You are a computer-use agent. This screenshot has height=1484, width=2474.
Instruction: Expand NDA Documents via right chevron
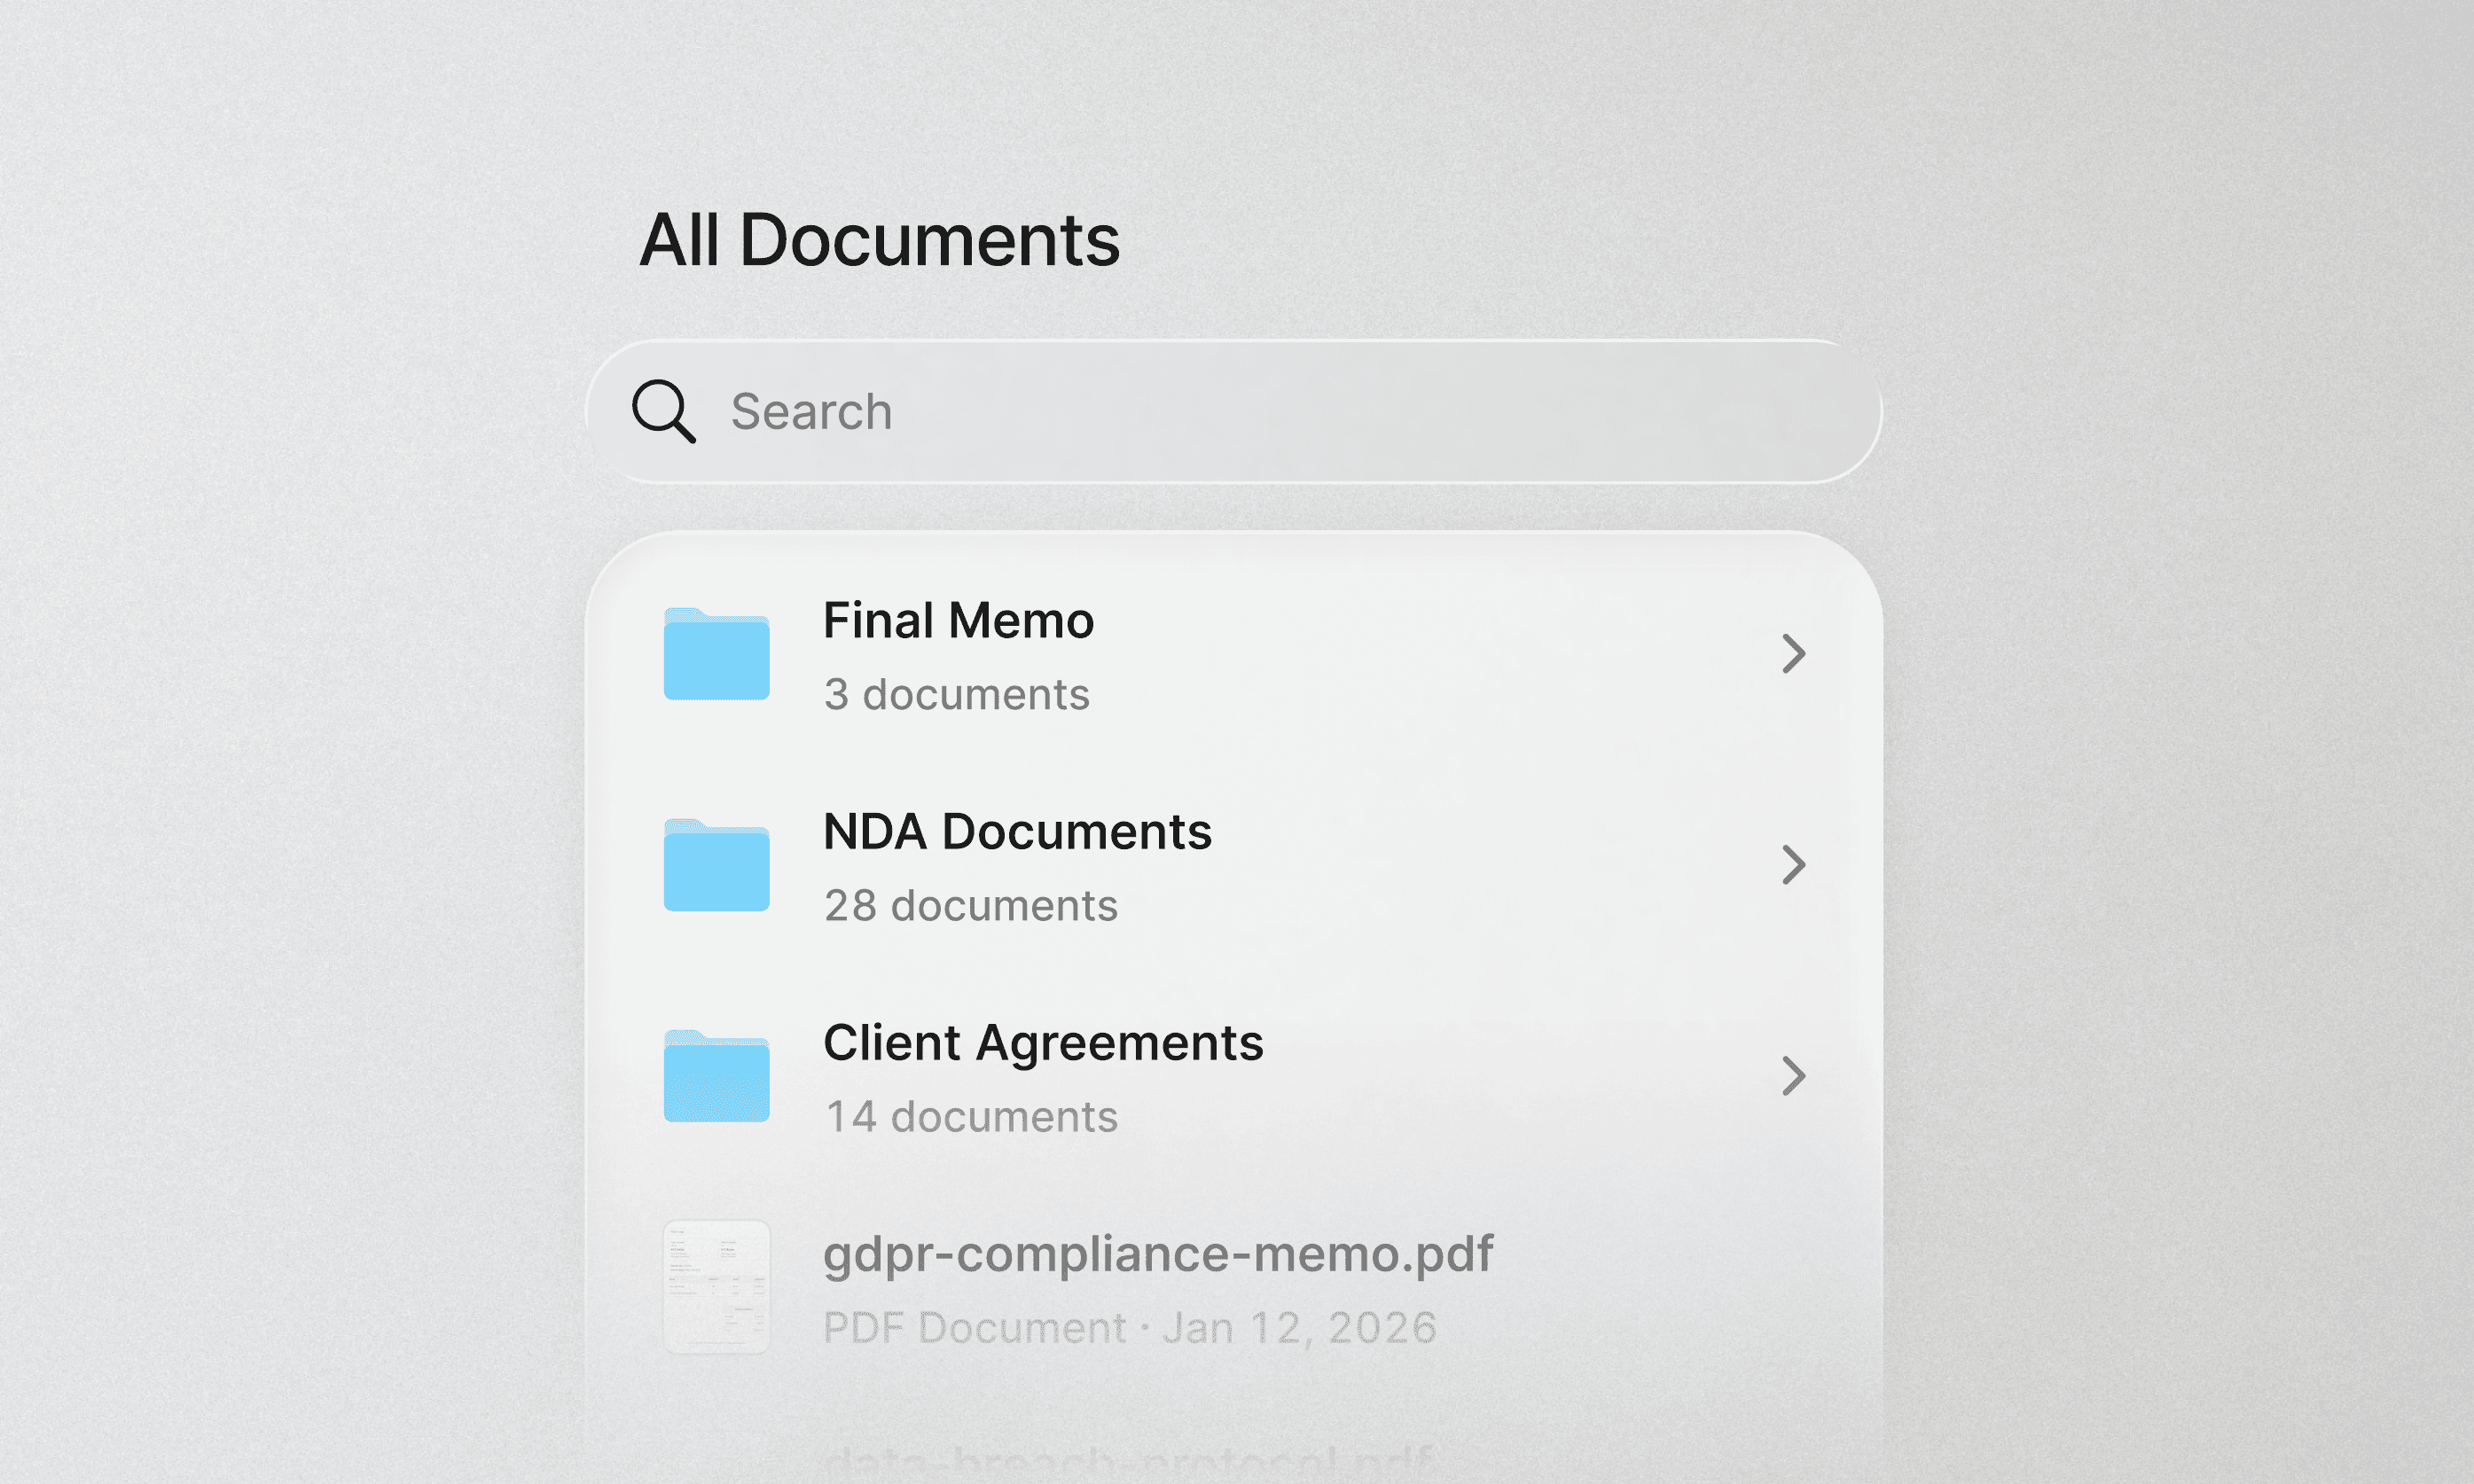pos(1793,865)
